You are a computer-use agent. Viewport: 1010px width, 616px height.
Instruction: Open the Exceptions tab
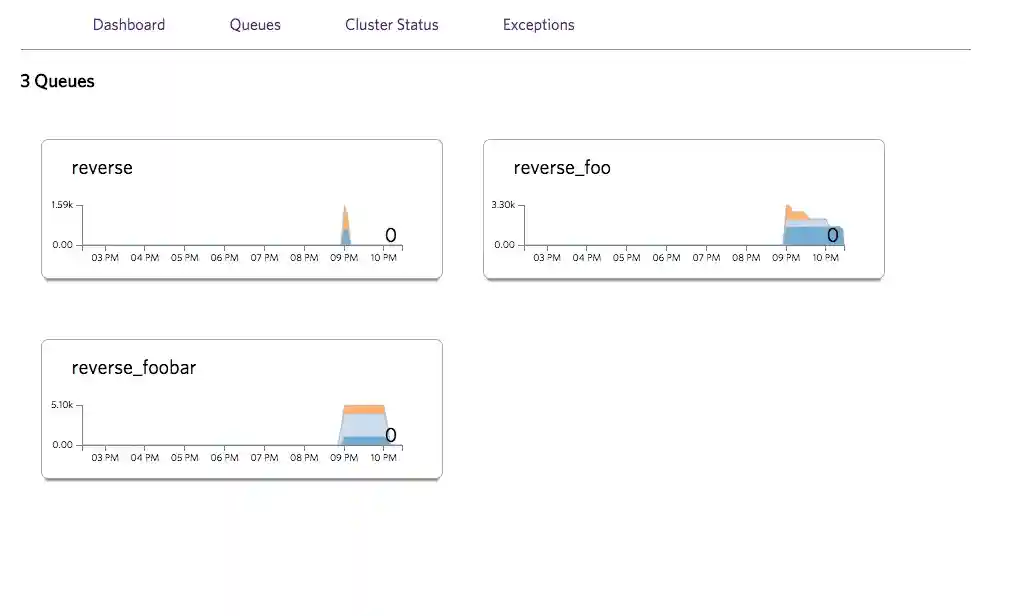(x=539, y=25)
